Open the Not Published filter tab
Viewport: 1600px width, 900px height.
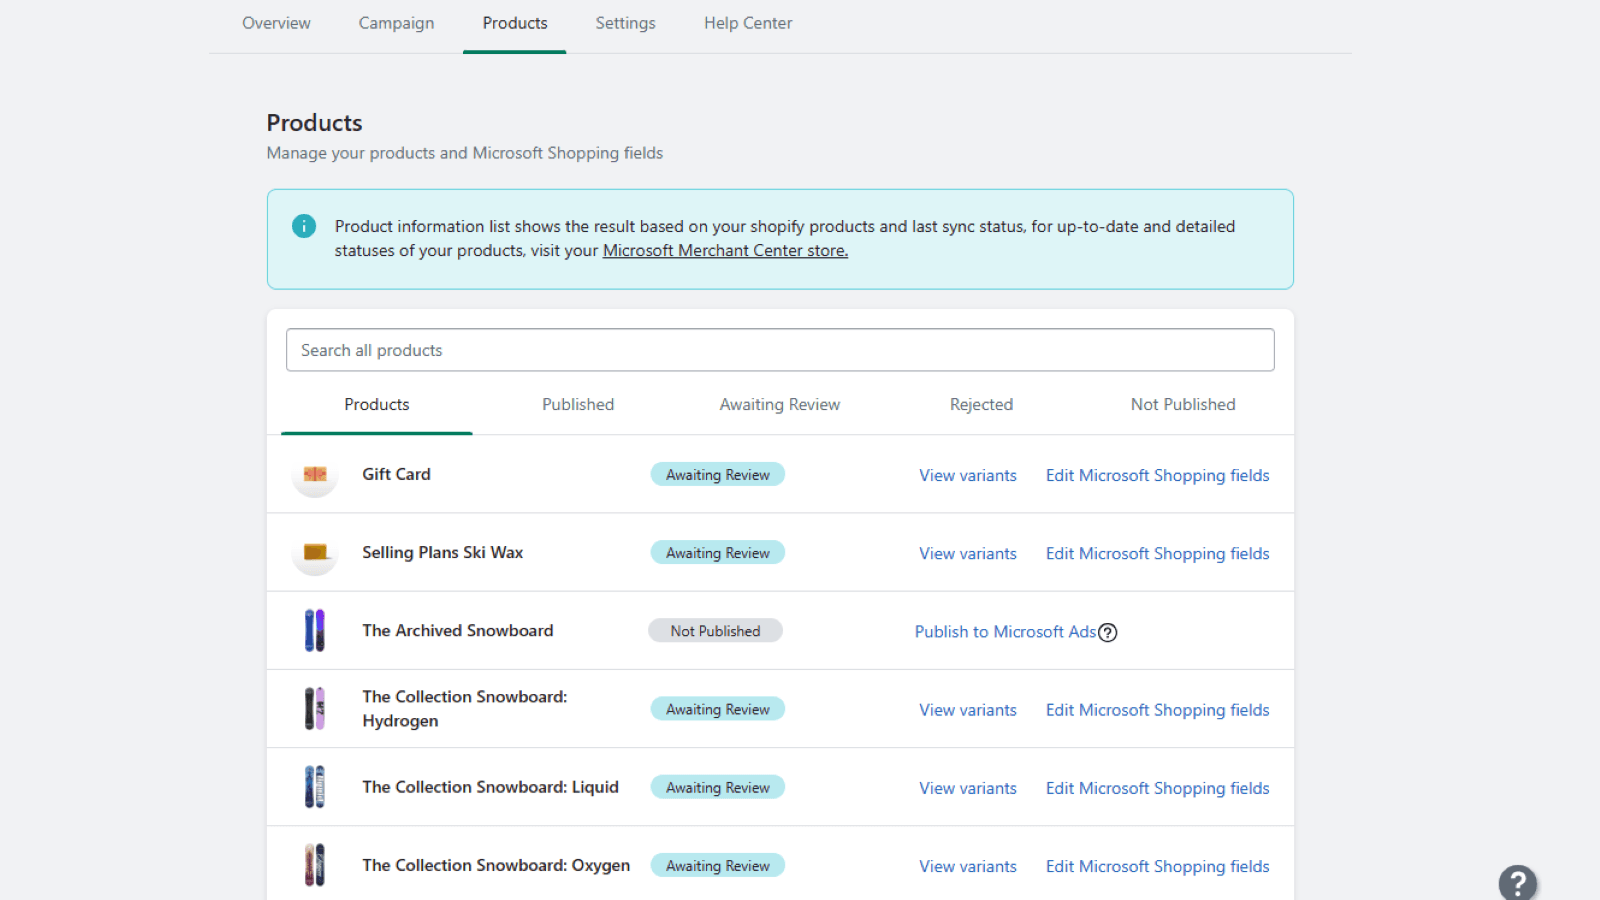click(x=1182, y=404)
